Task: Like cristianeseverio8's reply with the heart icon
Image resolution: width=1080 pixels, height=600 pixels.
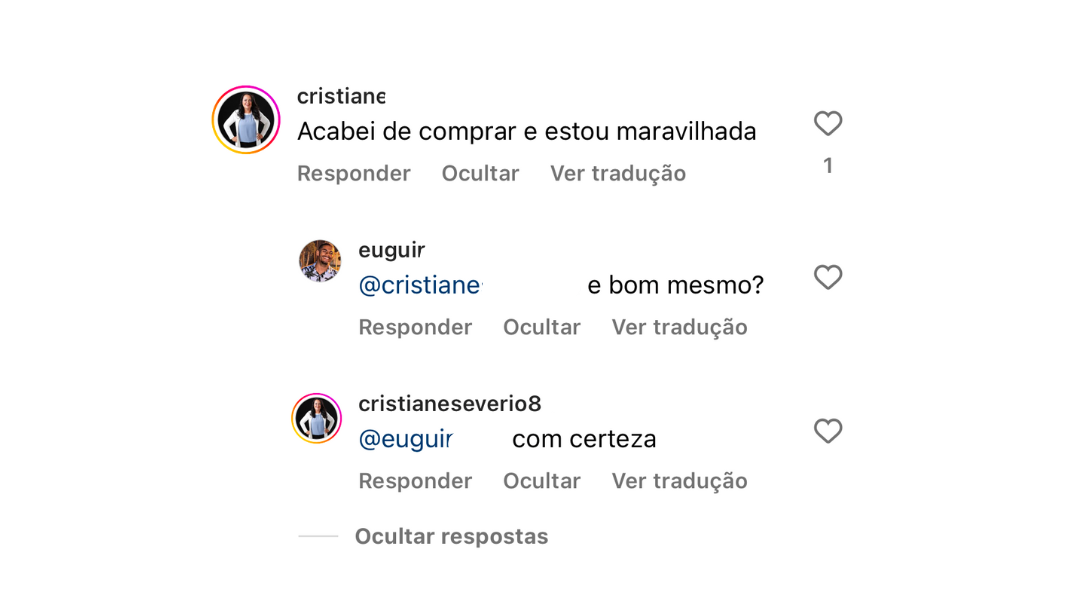Action: (x=827, y=431)
